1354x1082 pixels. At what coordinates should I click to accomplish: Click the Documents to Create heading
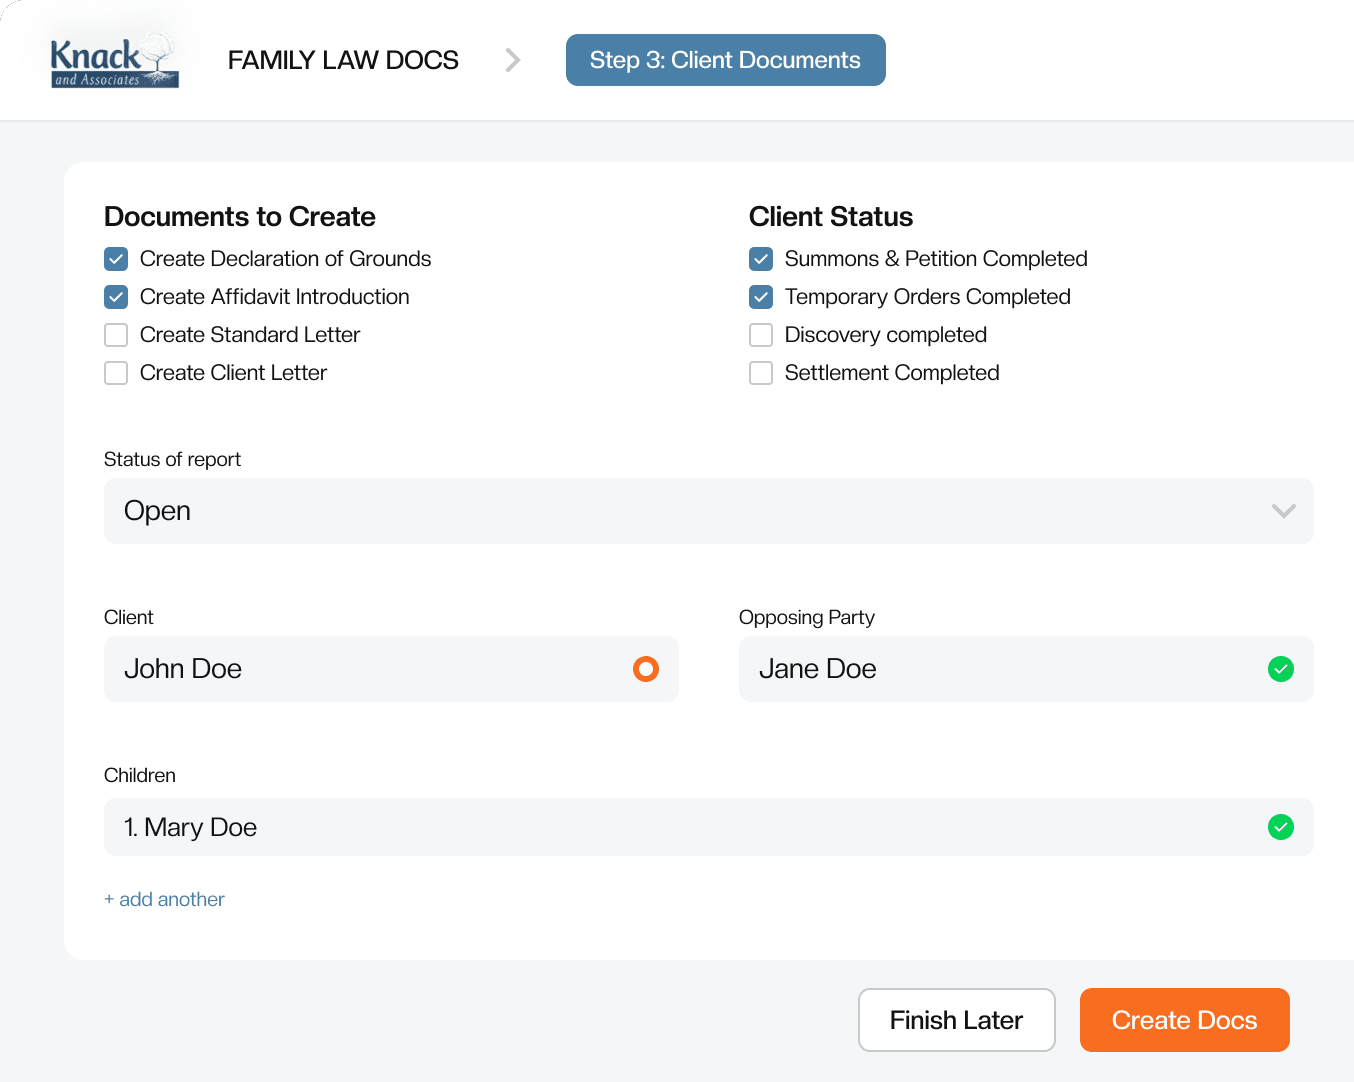tap(240, 217)
